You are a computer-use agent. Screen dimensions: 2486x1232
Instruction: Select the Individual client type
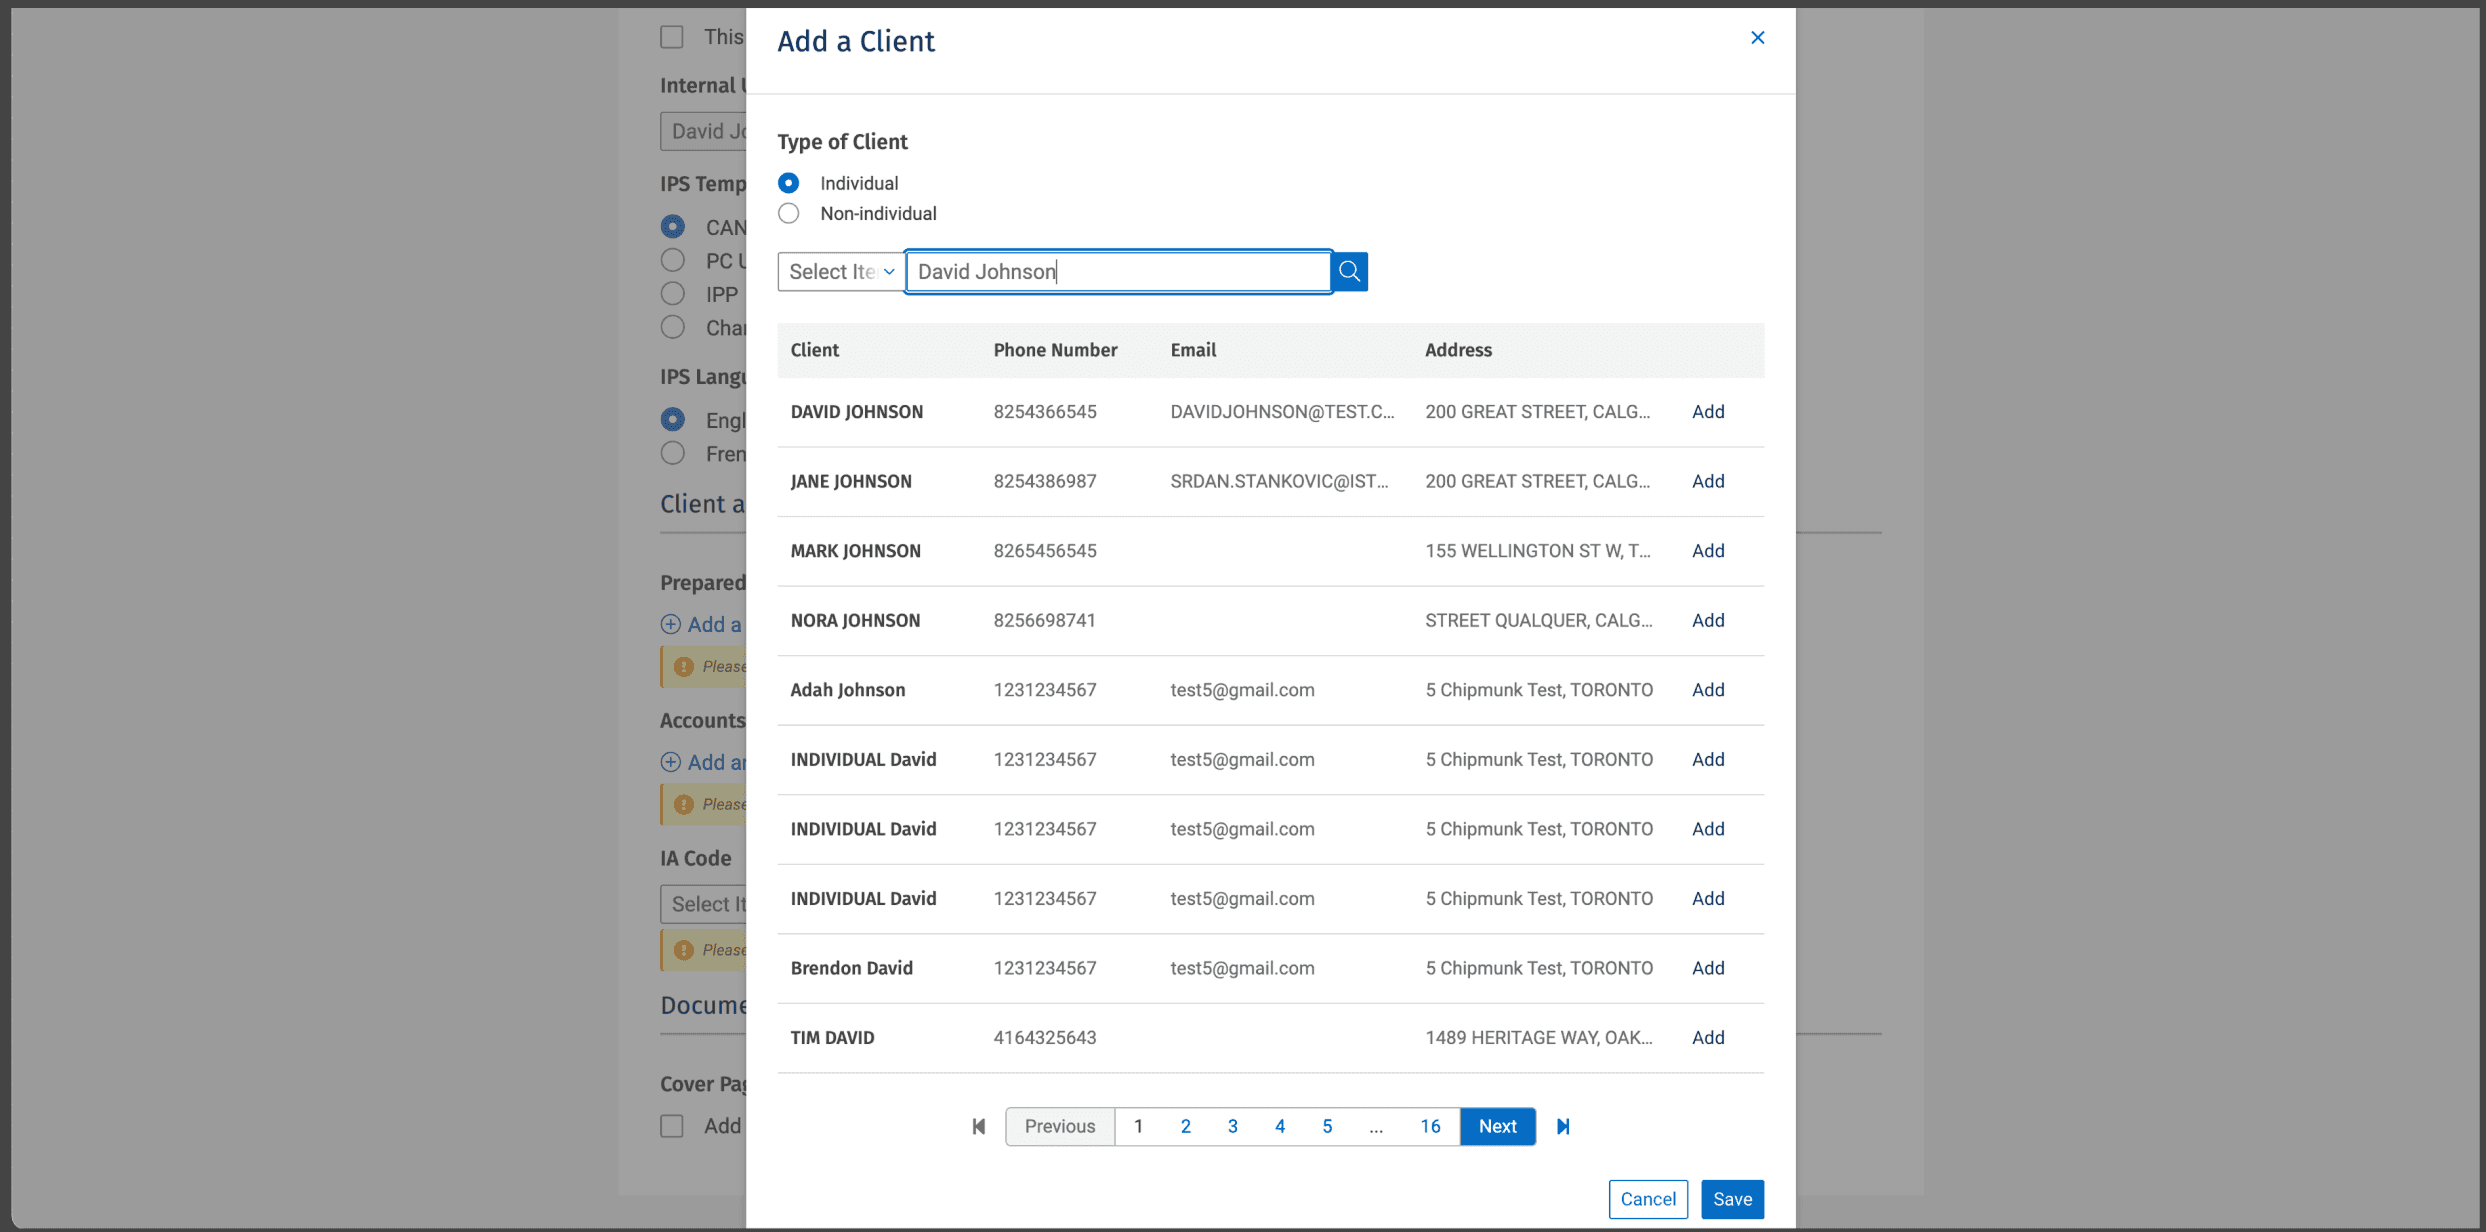click(x=789, y=183)
